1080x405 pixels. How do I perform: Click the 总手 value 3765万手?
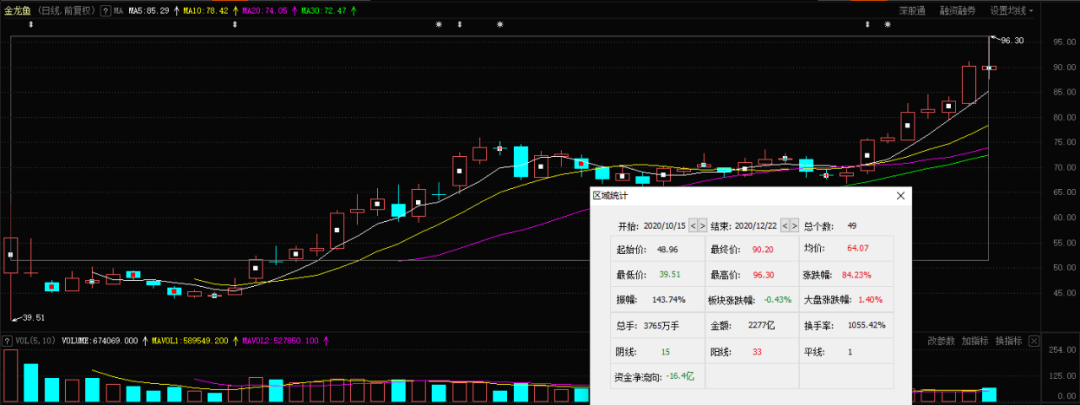661,325
